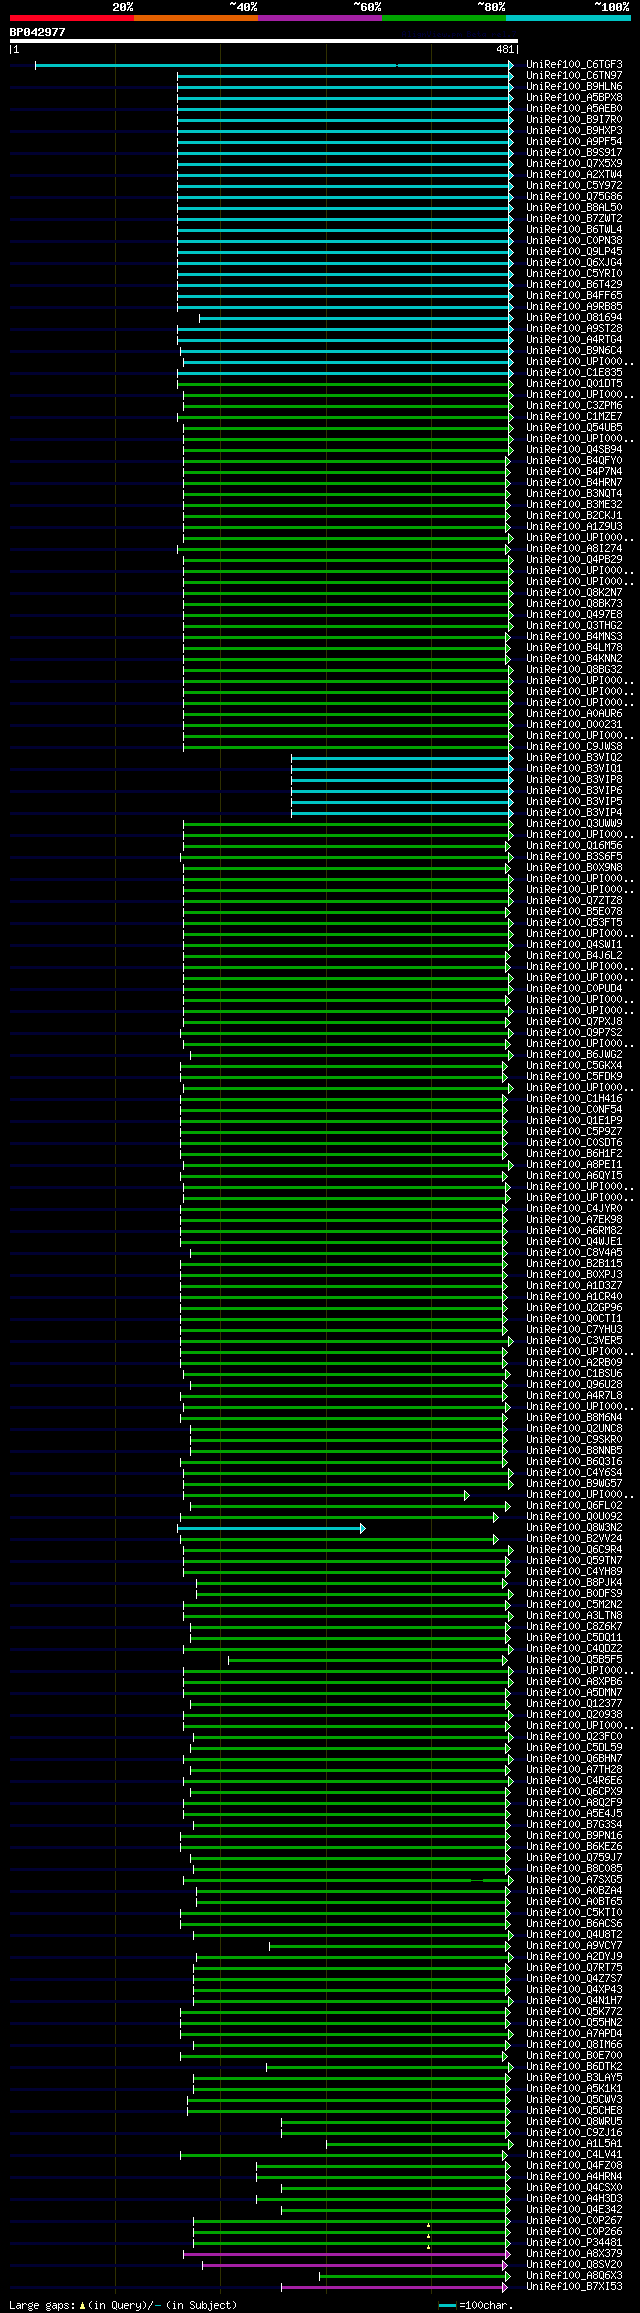Image resolution: width=640 pixels, height=2313 pixels.
Task: Select label UniRef100_C0PN38
Action: (574, 241)
